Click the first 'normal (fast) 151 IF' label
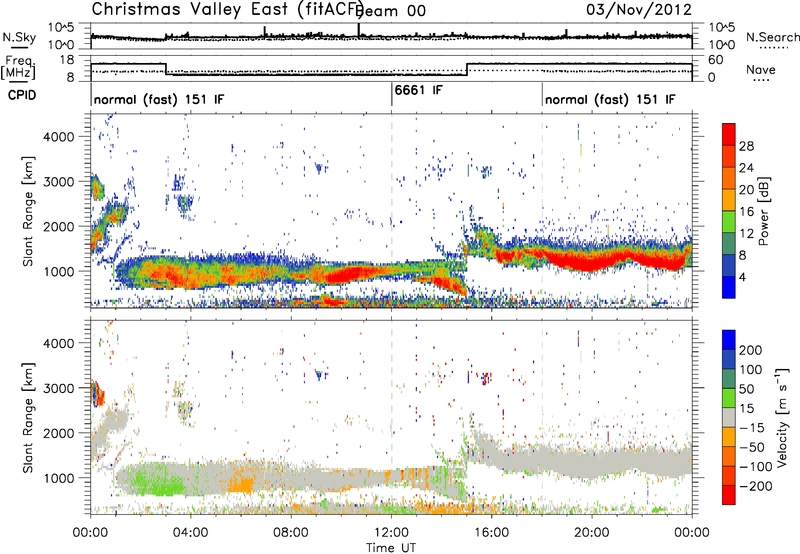The width and height of the screenshot is (800, 554). 159,99
